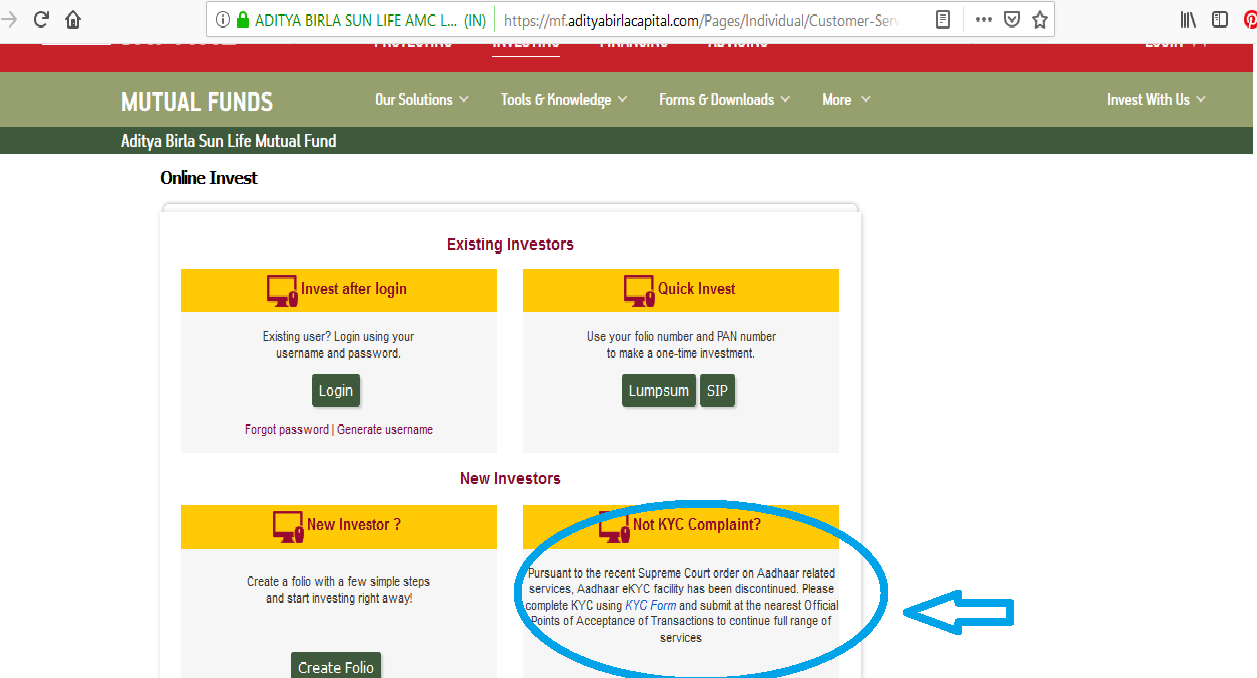This screenshot has width=1257, height=678.
Task: Show site information icon in address bar
Action: 222,19
